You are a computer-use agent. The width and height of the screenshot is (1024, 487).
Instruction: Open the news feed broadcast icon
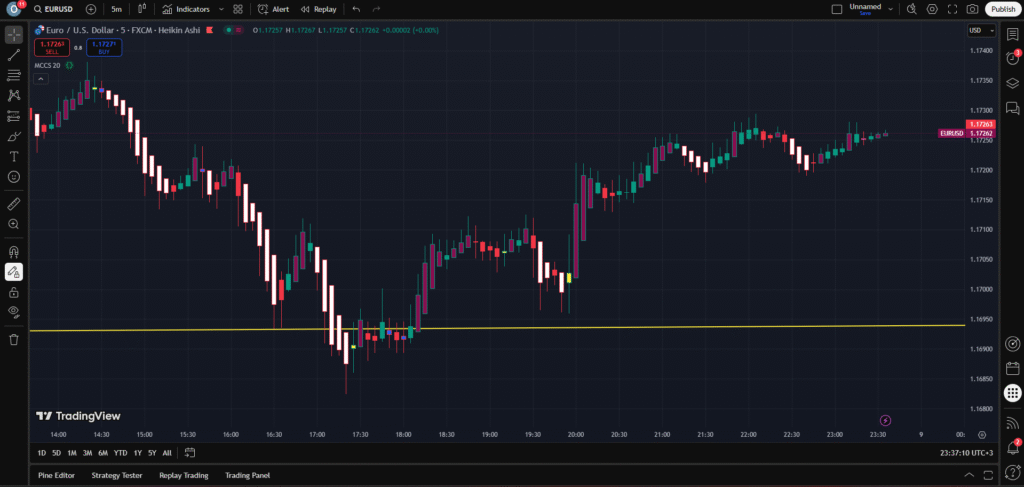1012,422
